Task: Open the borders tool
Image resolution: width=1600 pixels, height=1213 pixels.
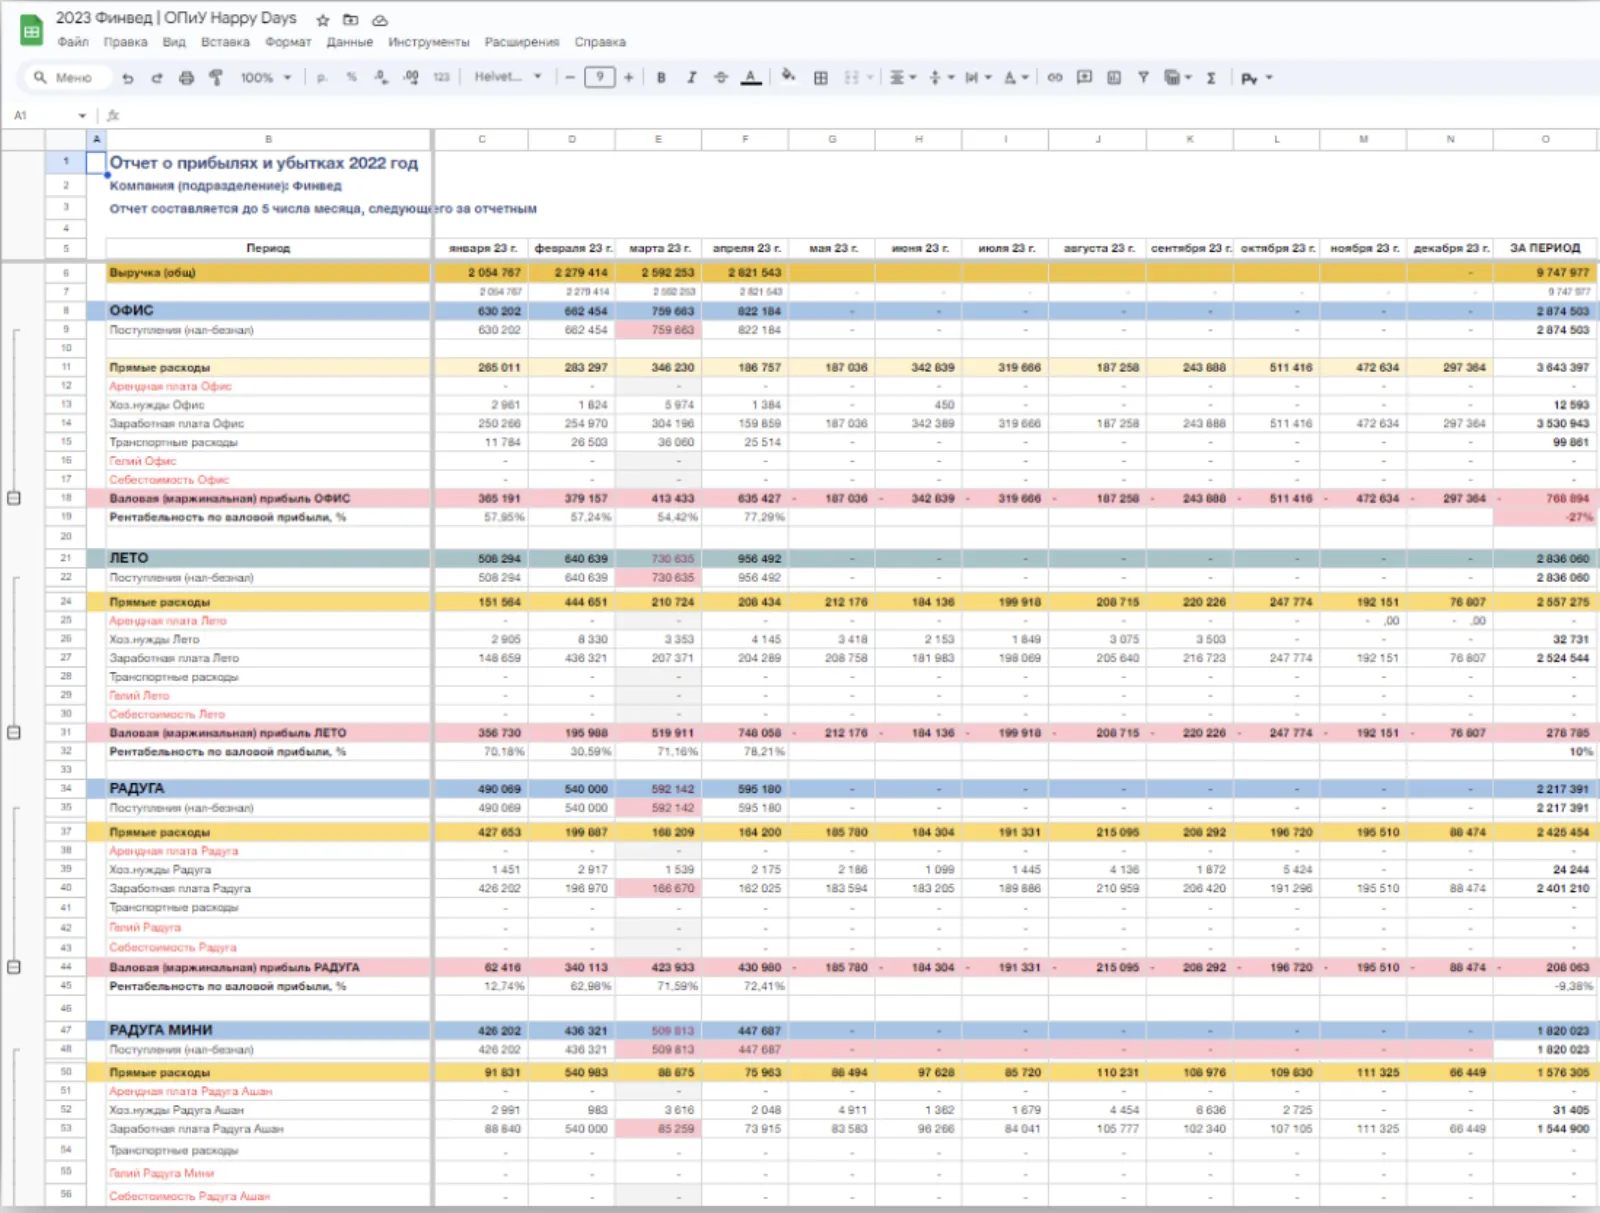Action: 820,78
